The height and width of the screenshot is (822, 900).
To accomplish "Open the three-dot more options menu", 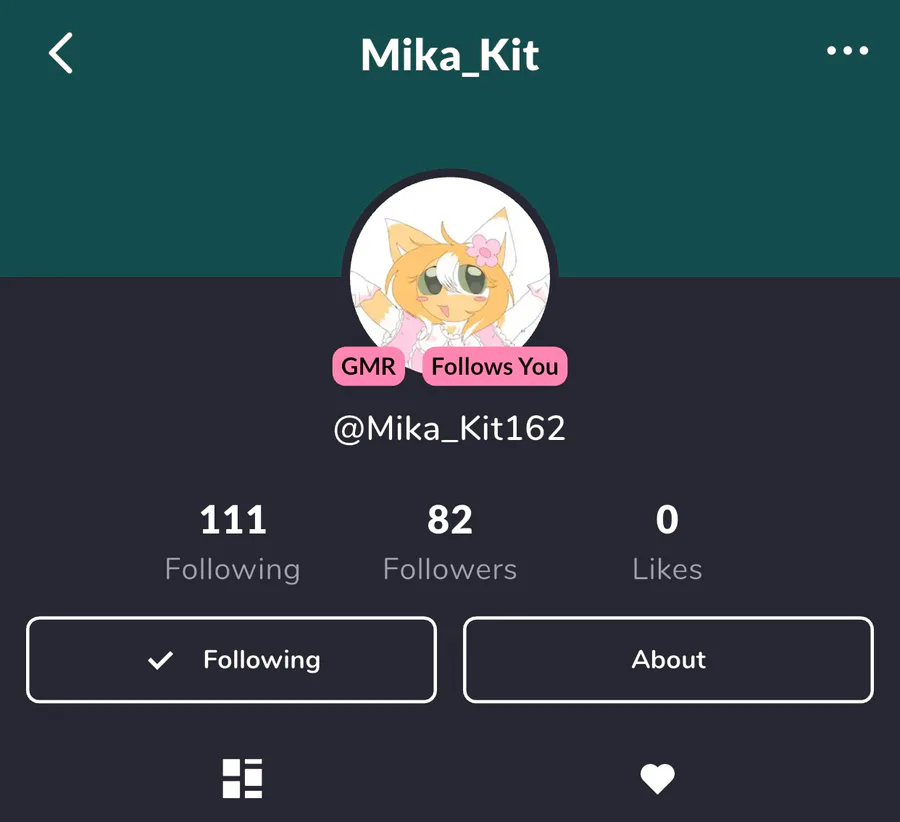I will [847, 51].
